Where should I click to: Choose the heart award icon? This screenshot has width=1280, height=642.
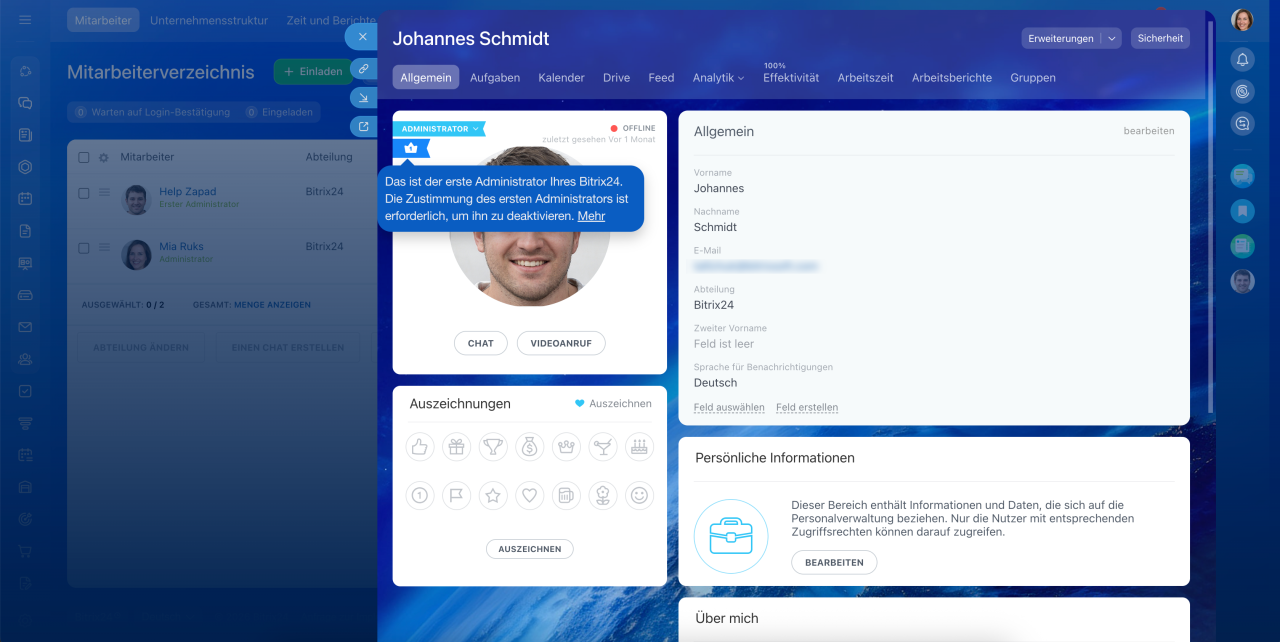pos(530,495)
